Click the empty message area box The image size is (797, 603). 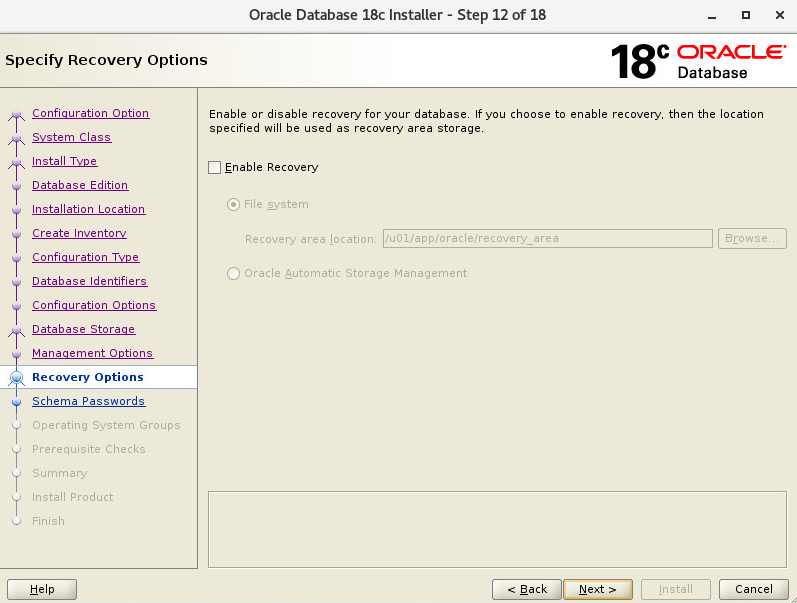pyautogui.click(x=497, y=529)
